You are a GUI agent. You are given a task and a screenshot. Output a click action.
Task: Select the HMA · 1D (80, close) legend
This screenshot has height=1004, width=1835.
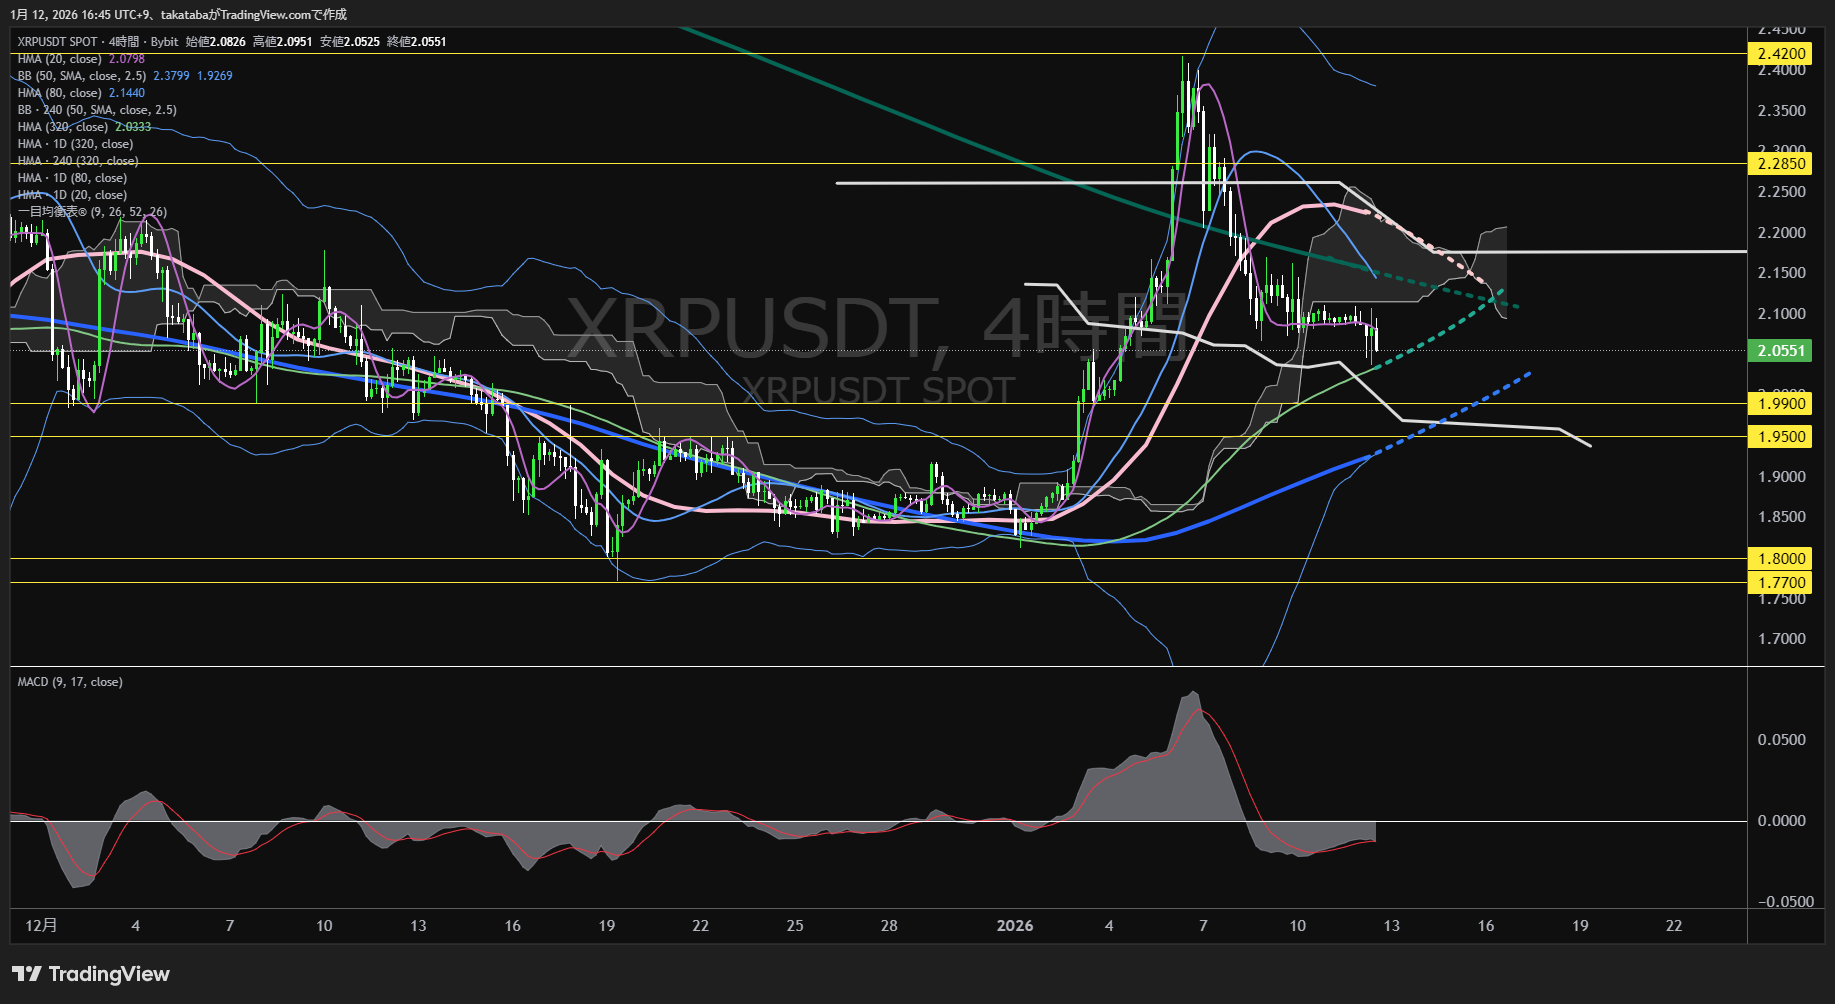(72, 178)
